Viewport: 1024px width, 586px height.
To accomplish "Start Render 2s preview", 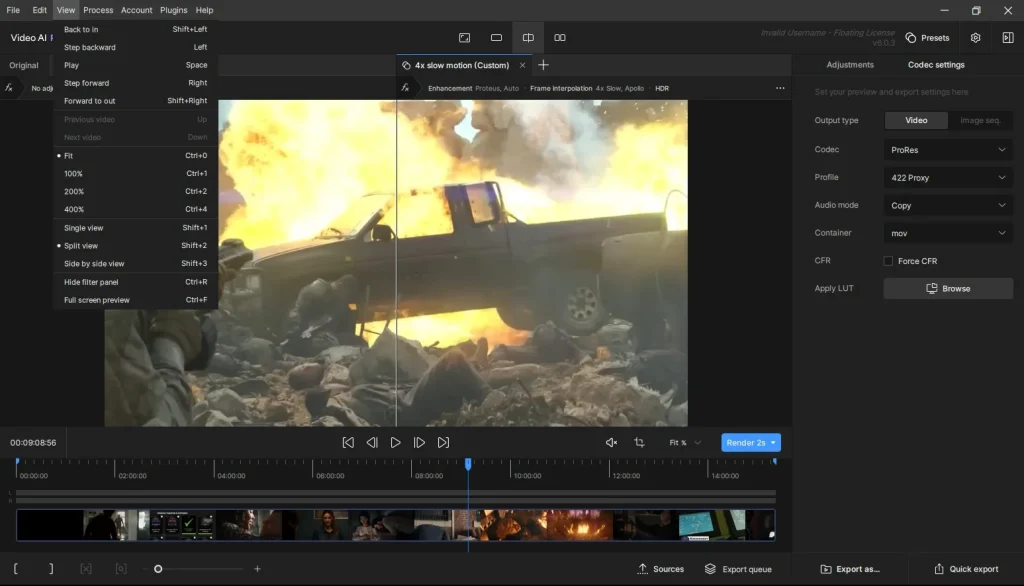I will [745, 442].
